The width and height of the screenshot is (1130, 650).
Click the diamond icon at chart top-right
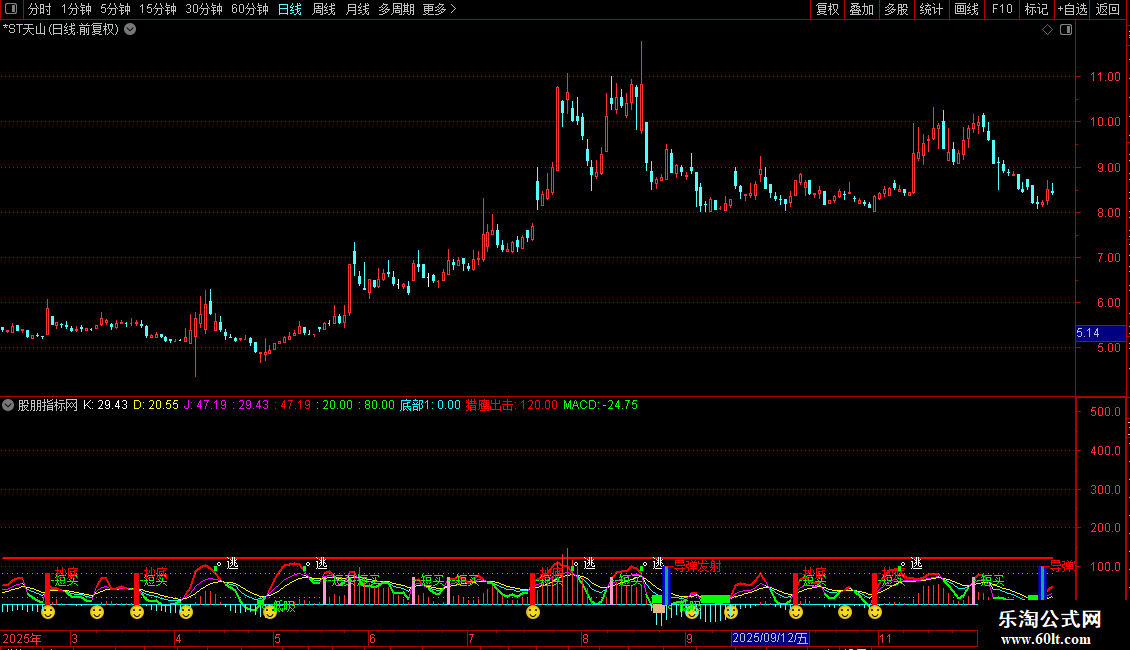(x=1048, y=30)
